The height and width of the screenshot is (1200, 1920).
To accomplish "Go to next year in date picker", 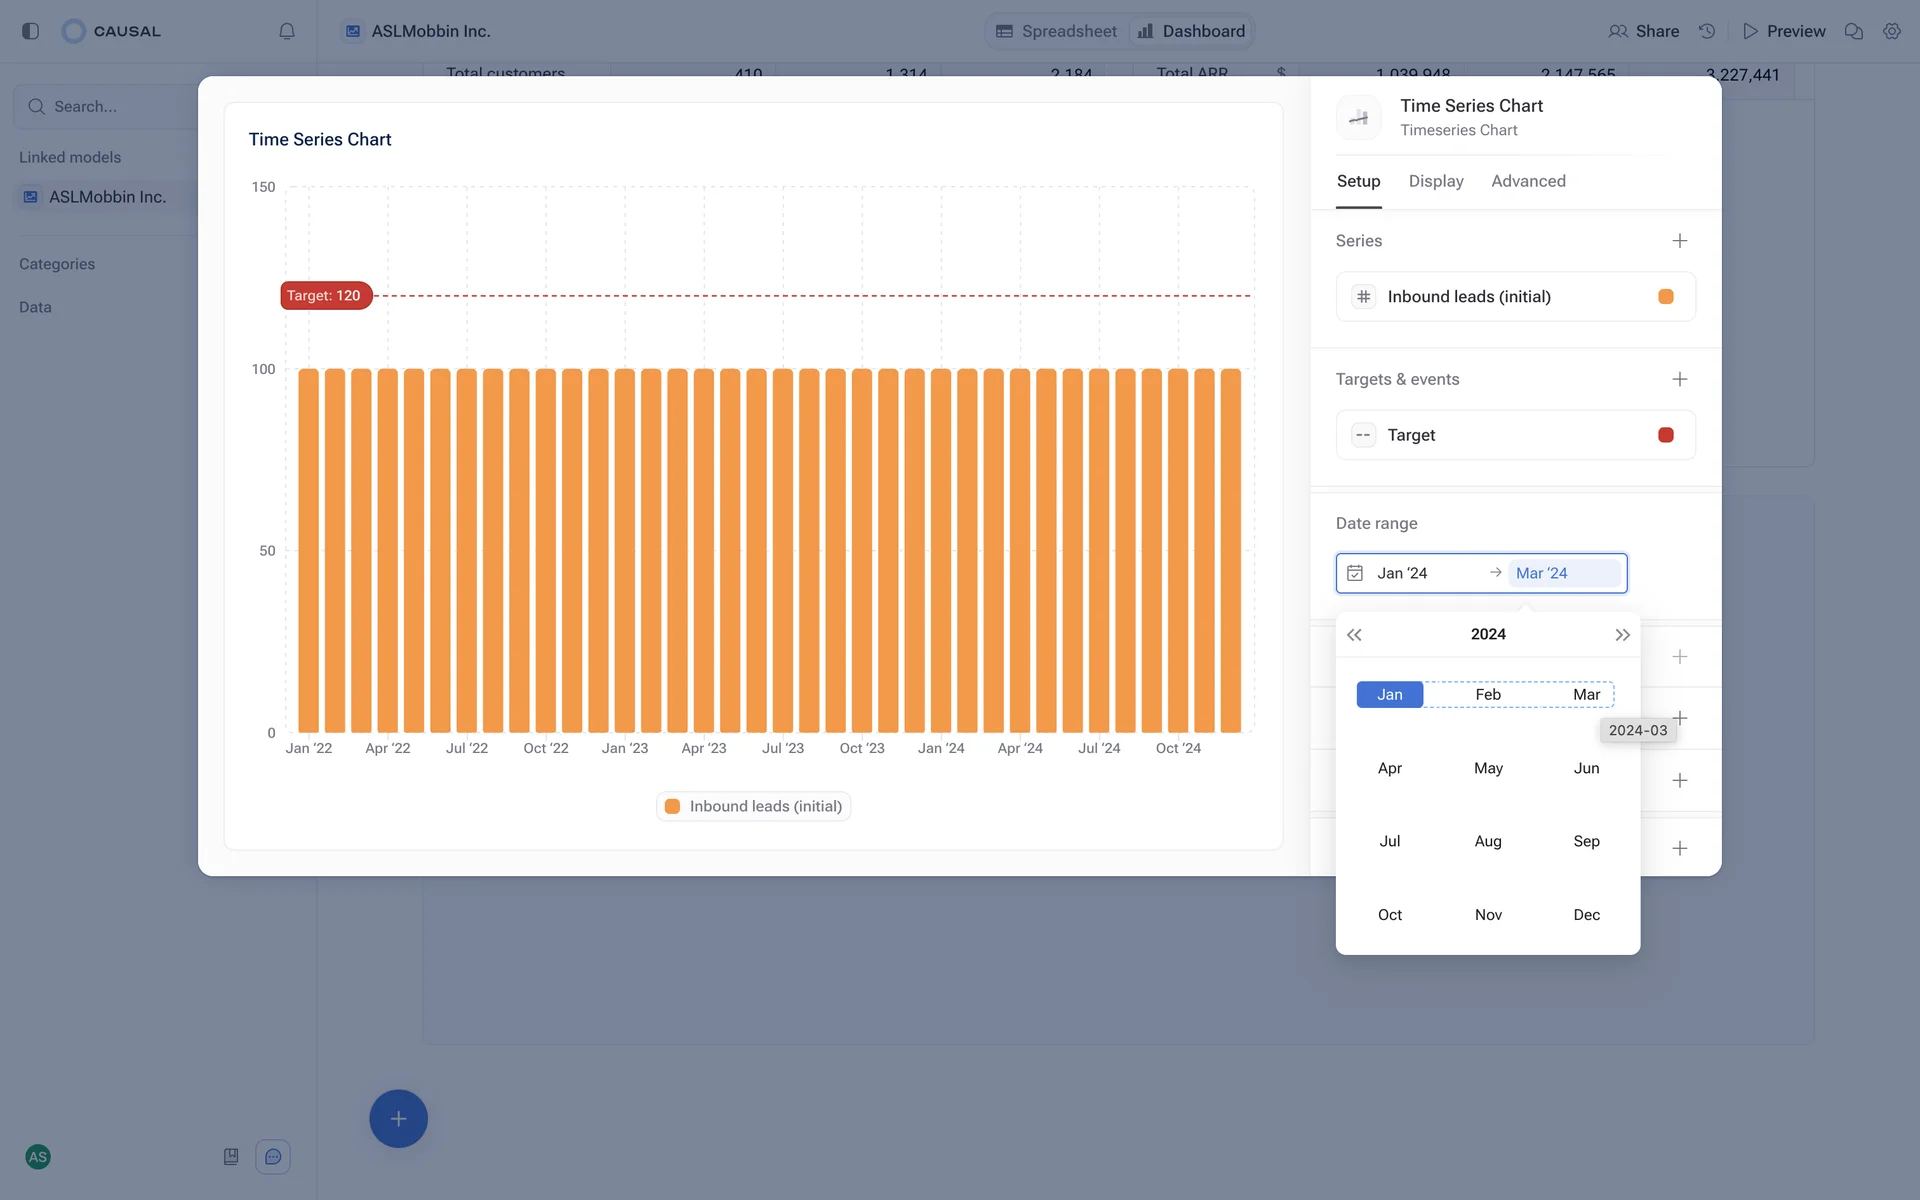I will pyautogui.click(x=1622, y=635).
